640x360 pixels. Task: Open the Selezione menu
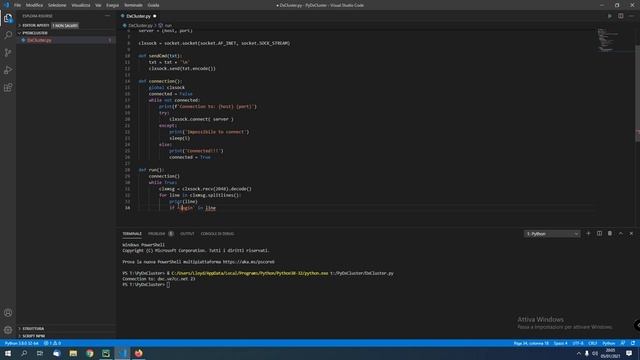pyautogui.click(x=57, y=5)
